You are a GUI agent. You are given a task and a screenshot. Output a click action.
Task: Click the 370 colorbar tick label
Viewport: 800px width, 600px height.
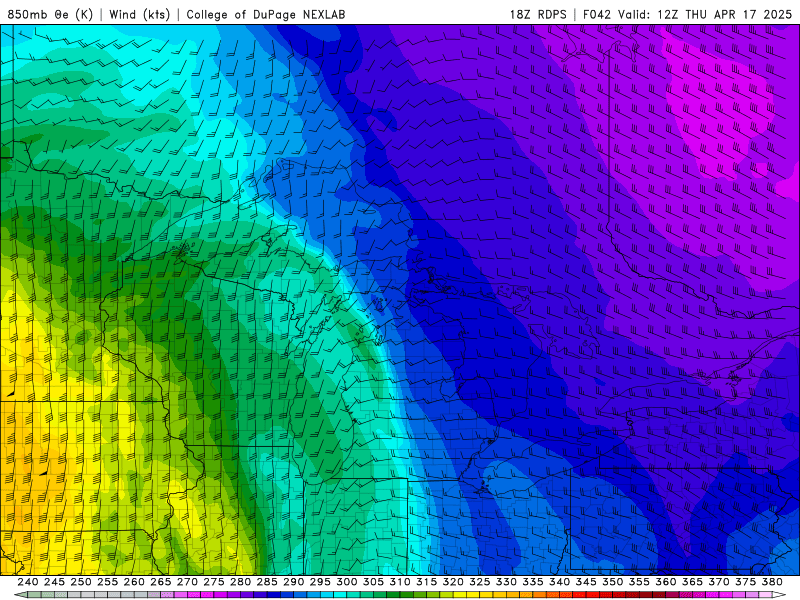pyautogui.click(x=718, y=582)
